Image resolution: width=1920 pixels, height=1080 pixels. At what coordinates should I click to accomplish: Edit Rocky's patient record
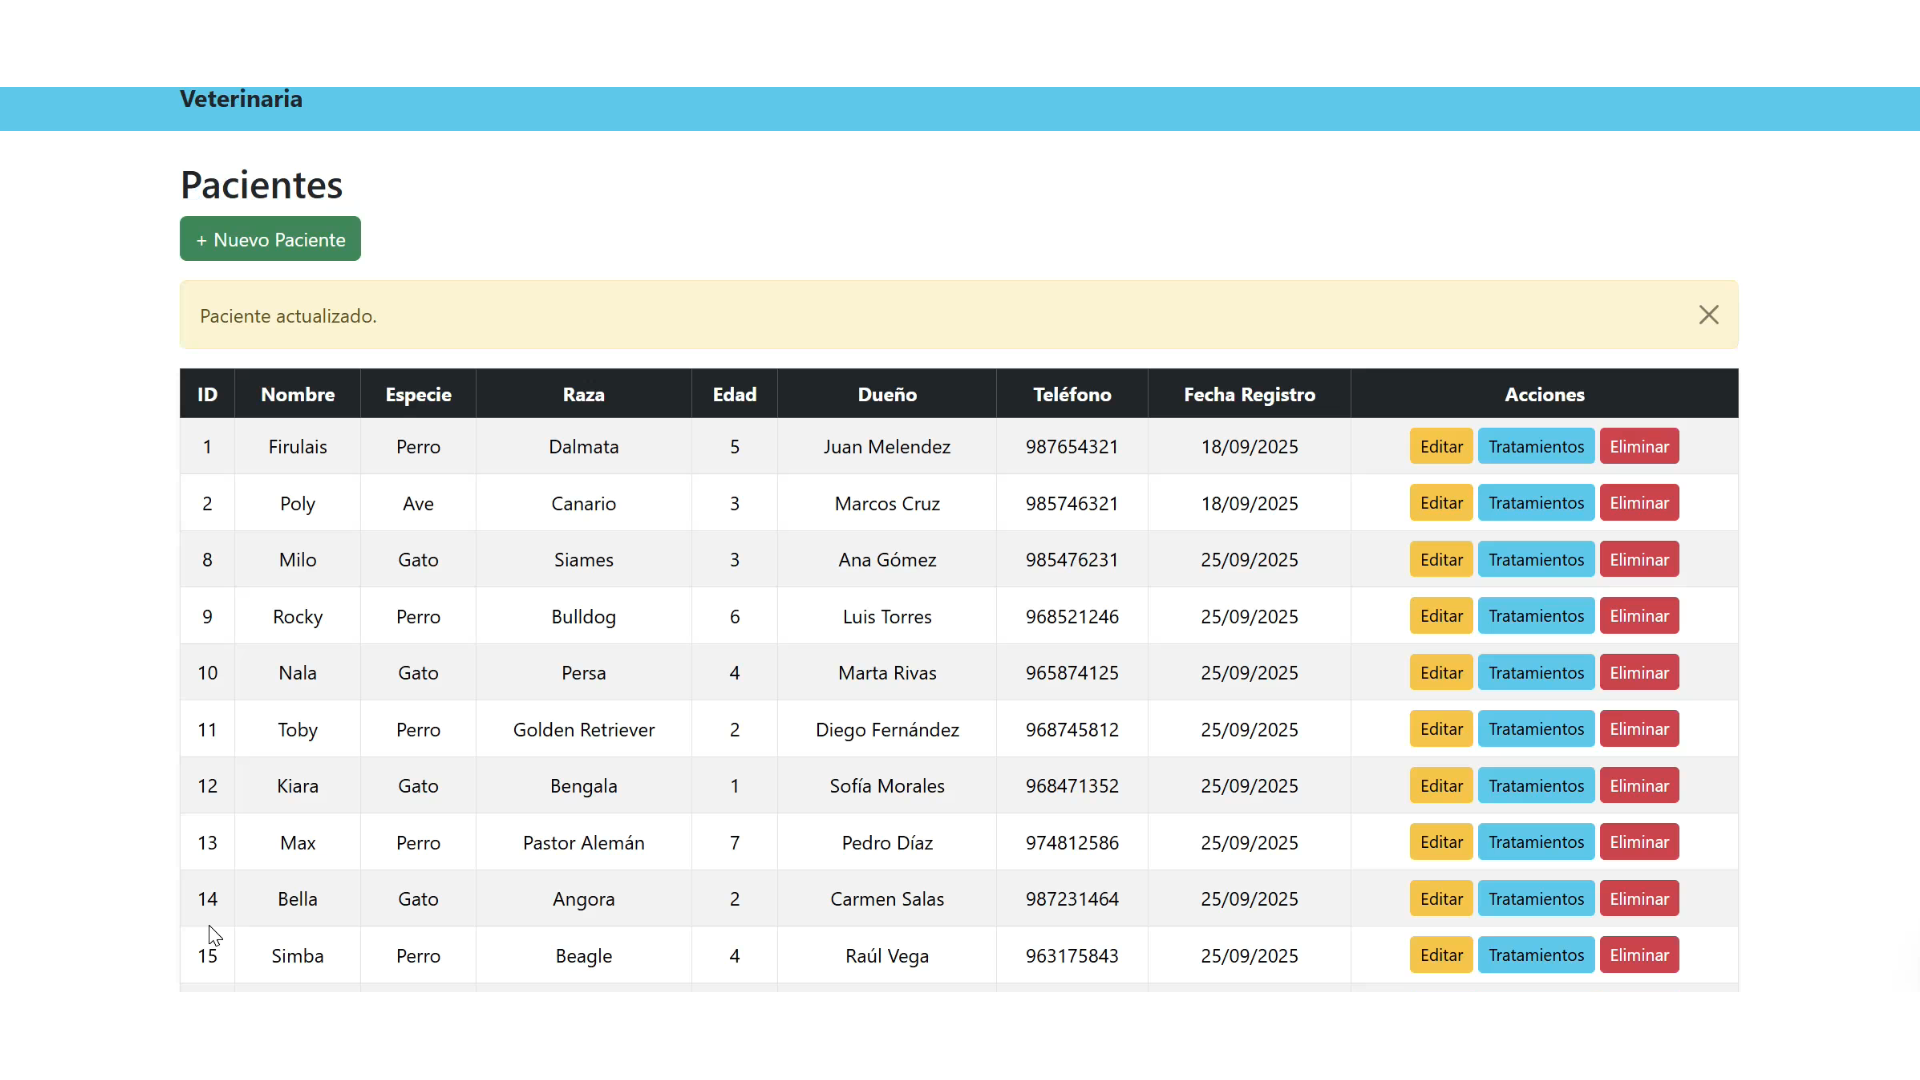point(1440,616)
